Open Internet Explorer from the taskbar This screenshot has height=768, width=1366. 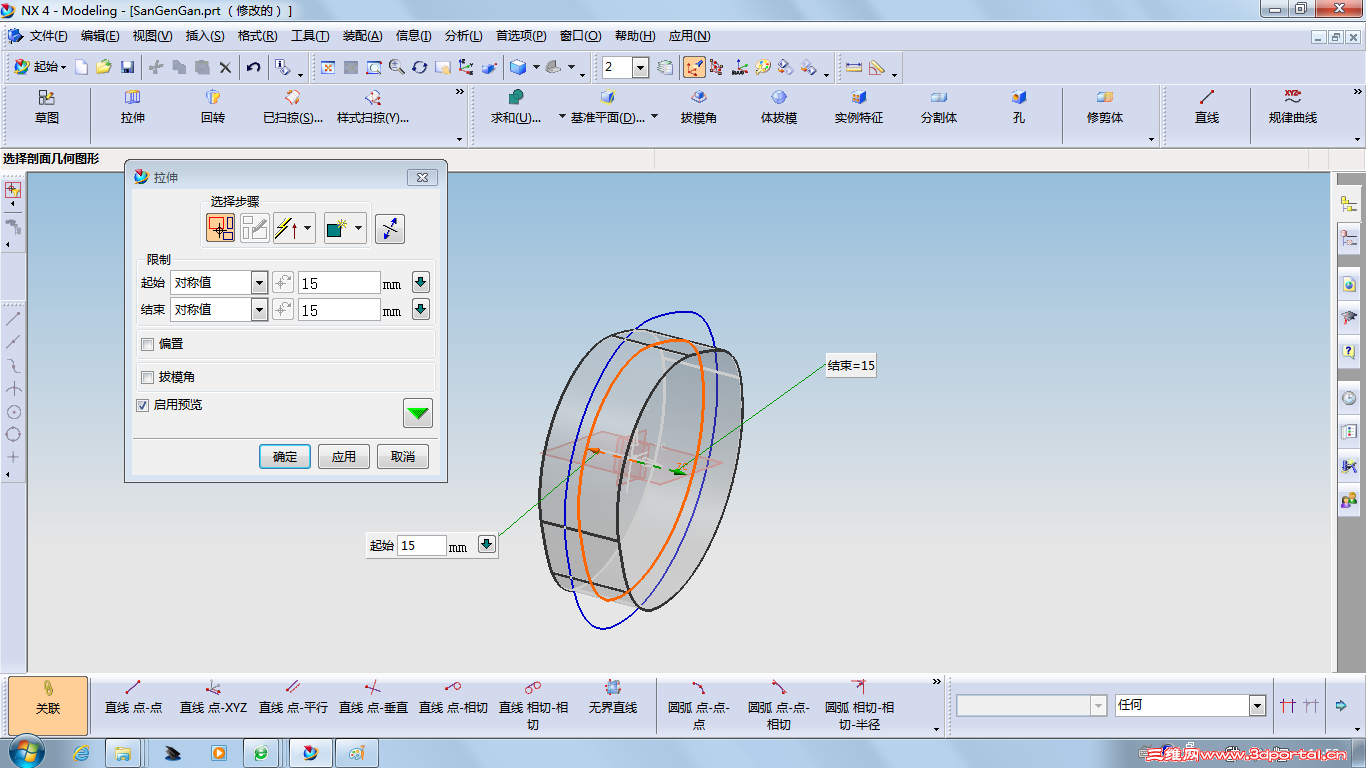(82, 752)
